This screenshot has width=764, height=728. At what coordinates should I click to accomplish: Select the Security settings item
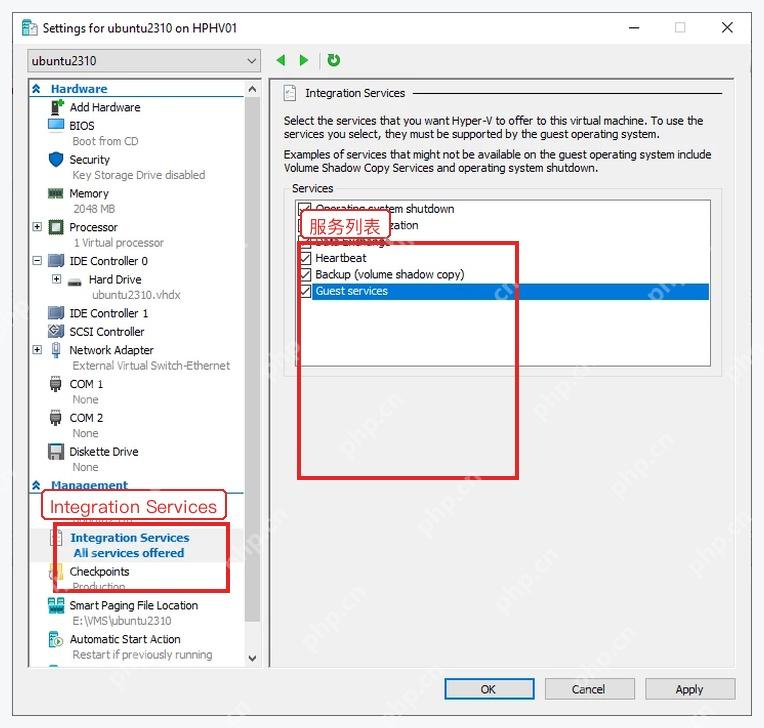[90, 160]
